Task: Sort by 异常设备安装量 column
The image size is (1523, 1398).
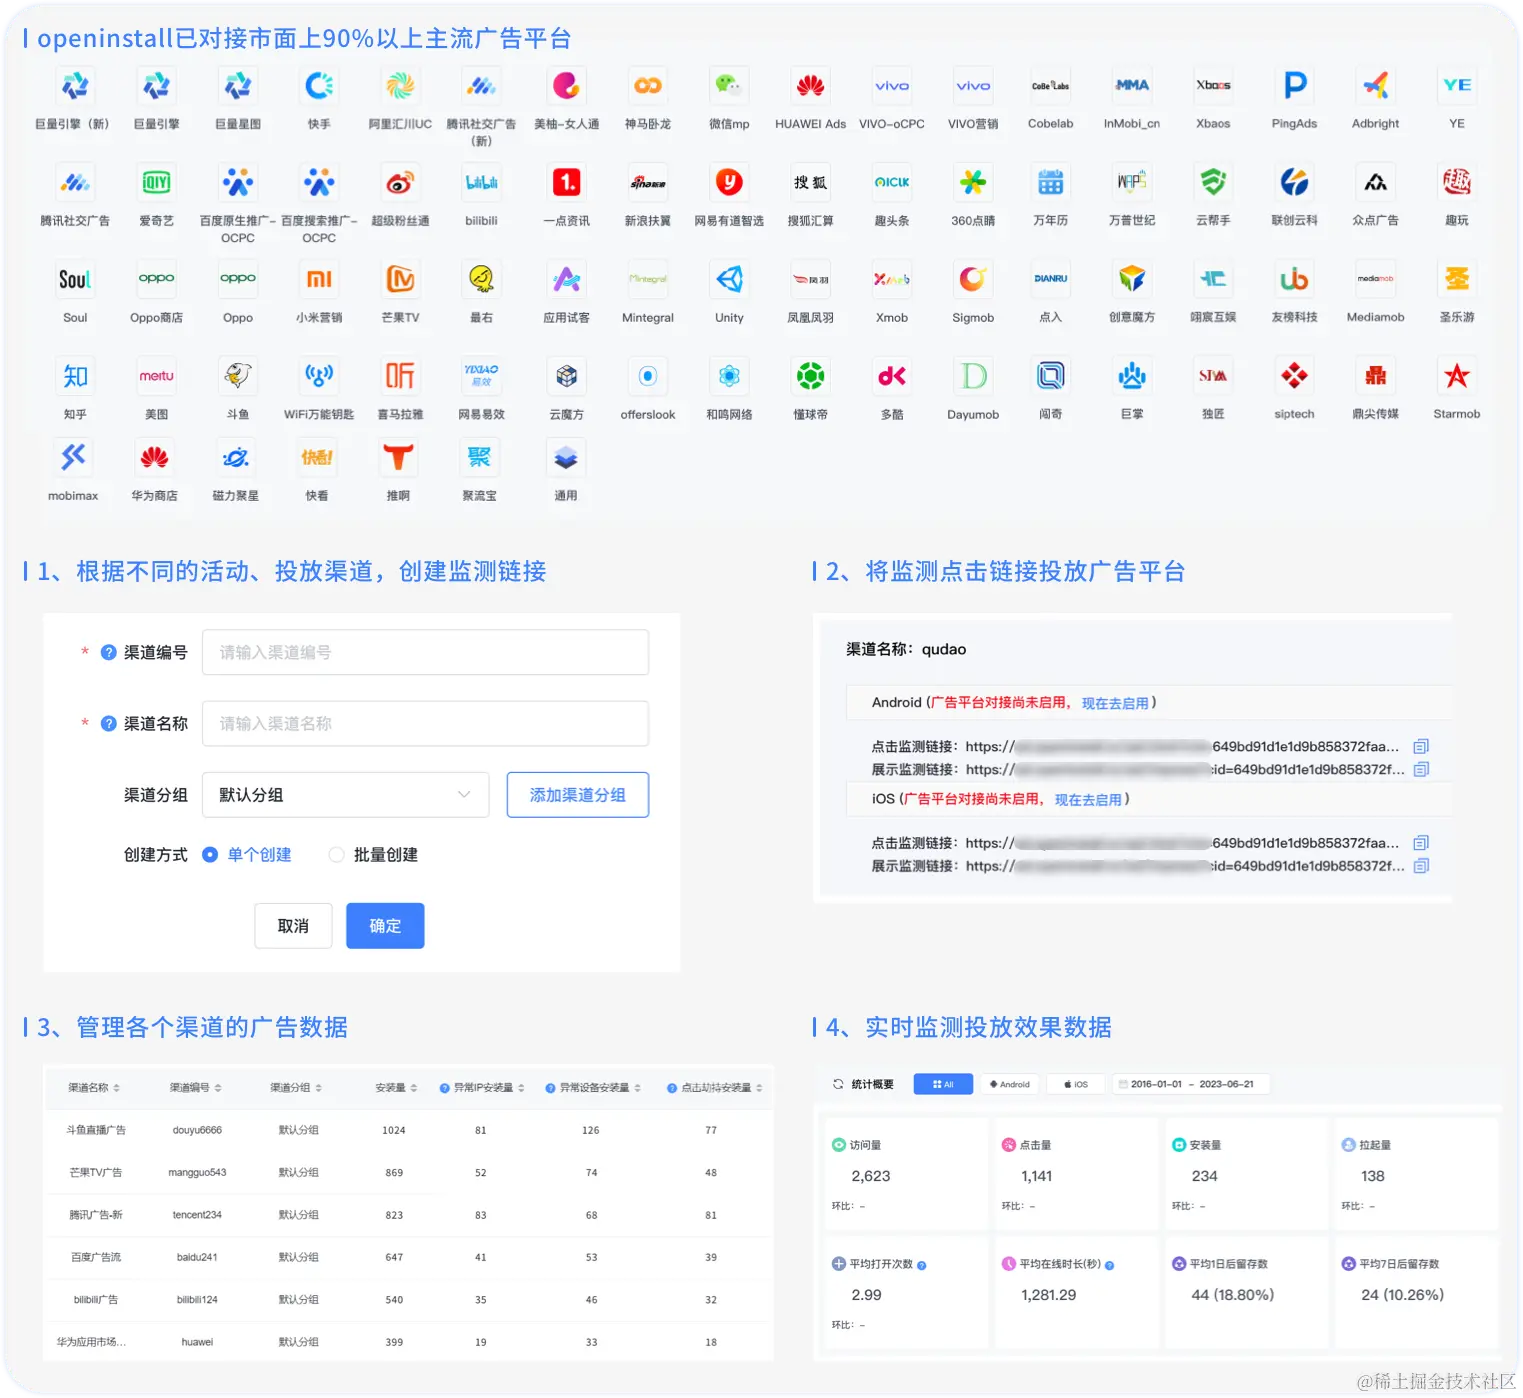Action: tap(637, 1088)
